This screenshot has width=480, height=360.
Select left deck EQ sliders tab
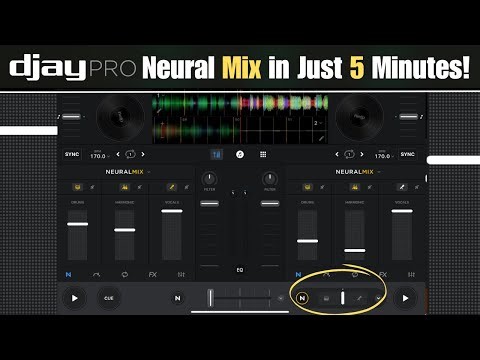point(181,275)
